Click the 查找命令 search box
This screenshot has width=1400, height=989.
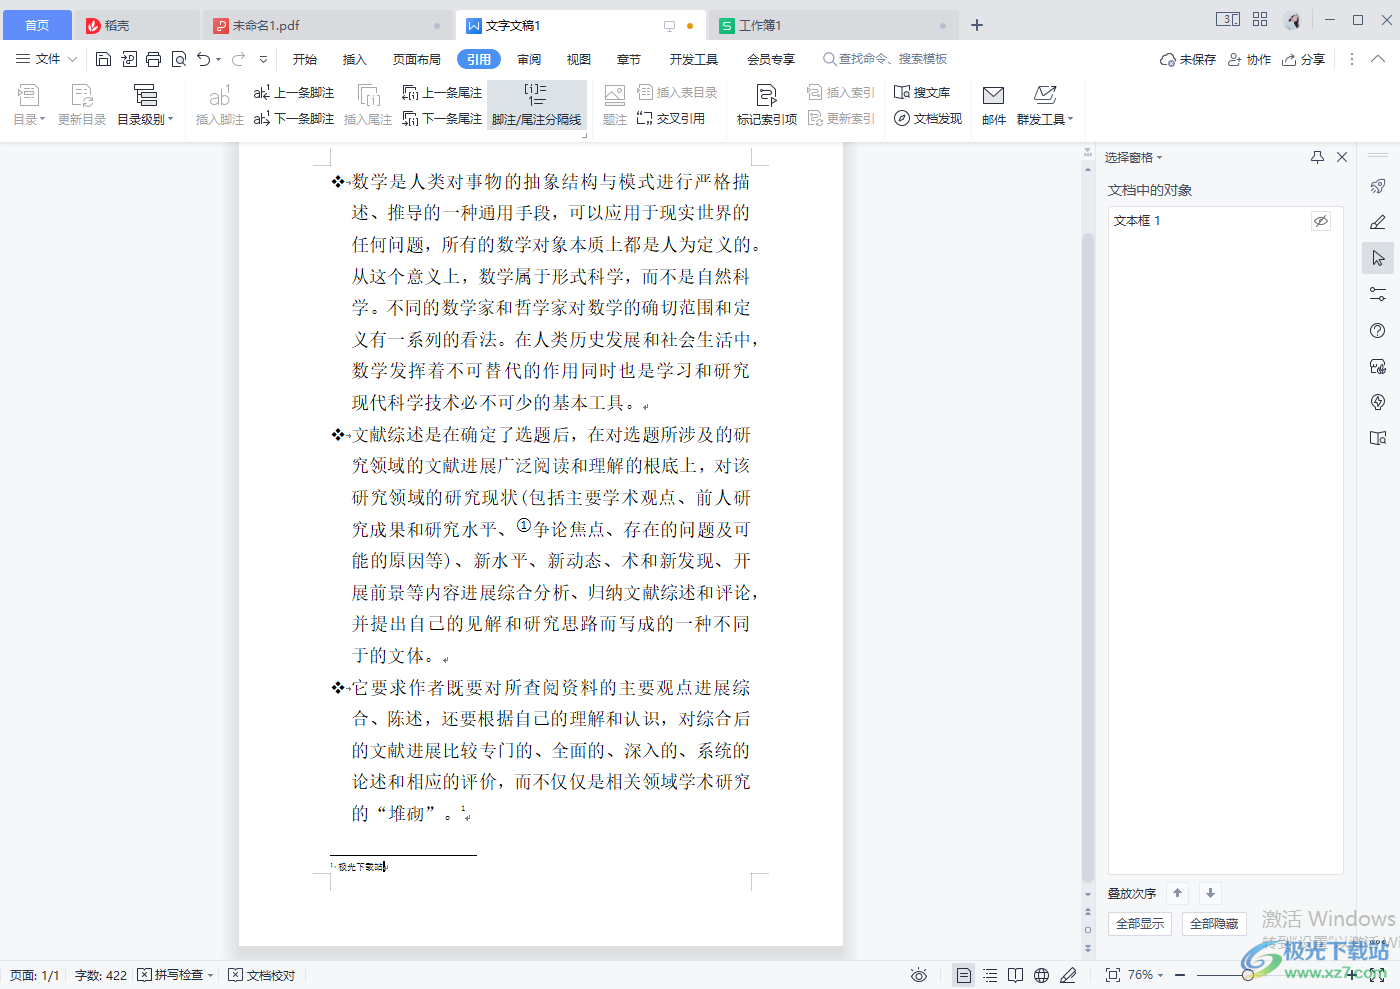point(885,59)
